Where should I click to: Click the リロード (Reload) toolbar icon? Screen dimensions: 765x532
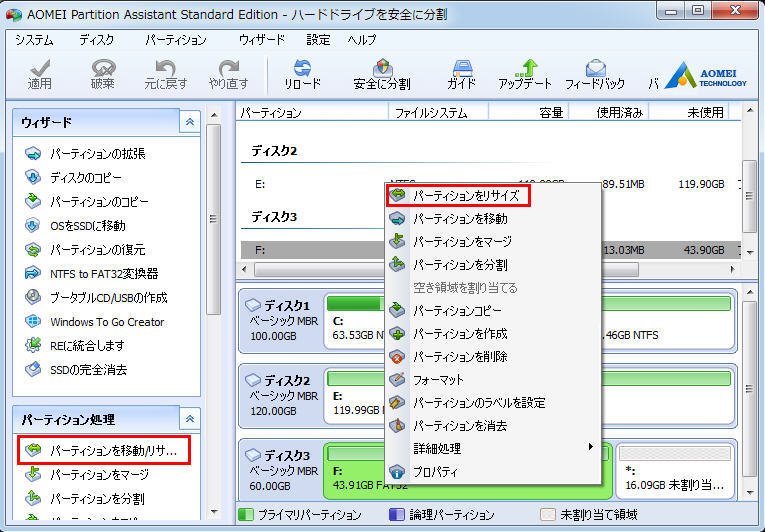pos(302,75)
